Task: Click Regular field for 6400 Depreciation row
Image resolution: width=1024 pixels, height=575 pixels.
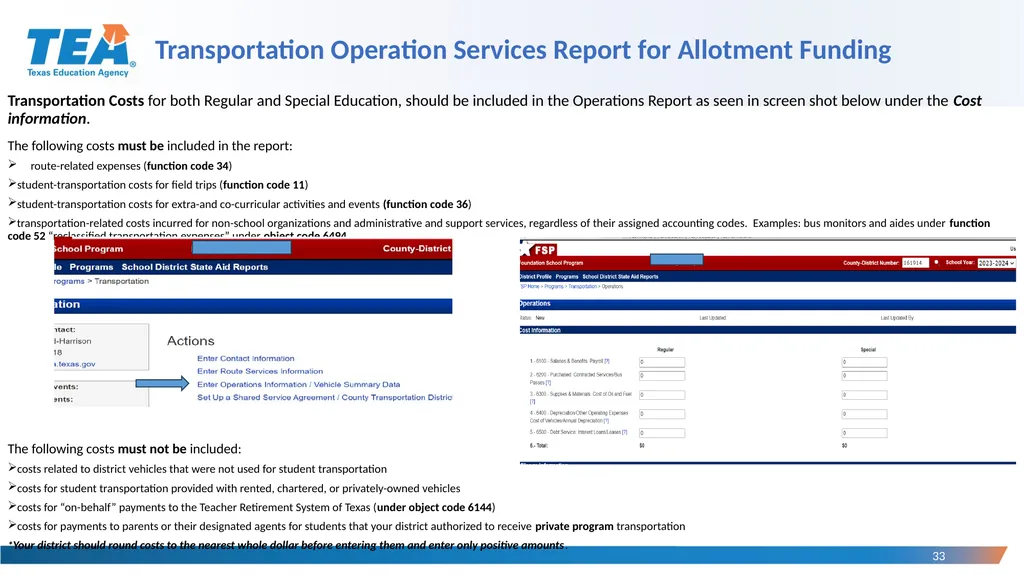Action: 662,414
